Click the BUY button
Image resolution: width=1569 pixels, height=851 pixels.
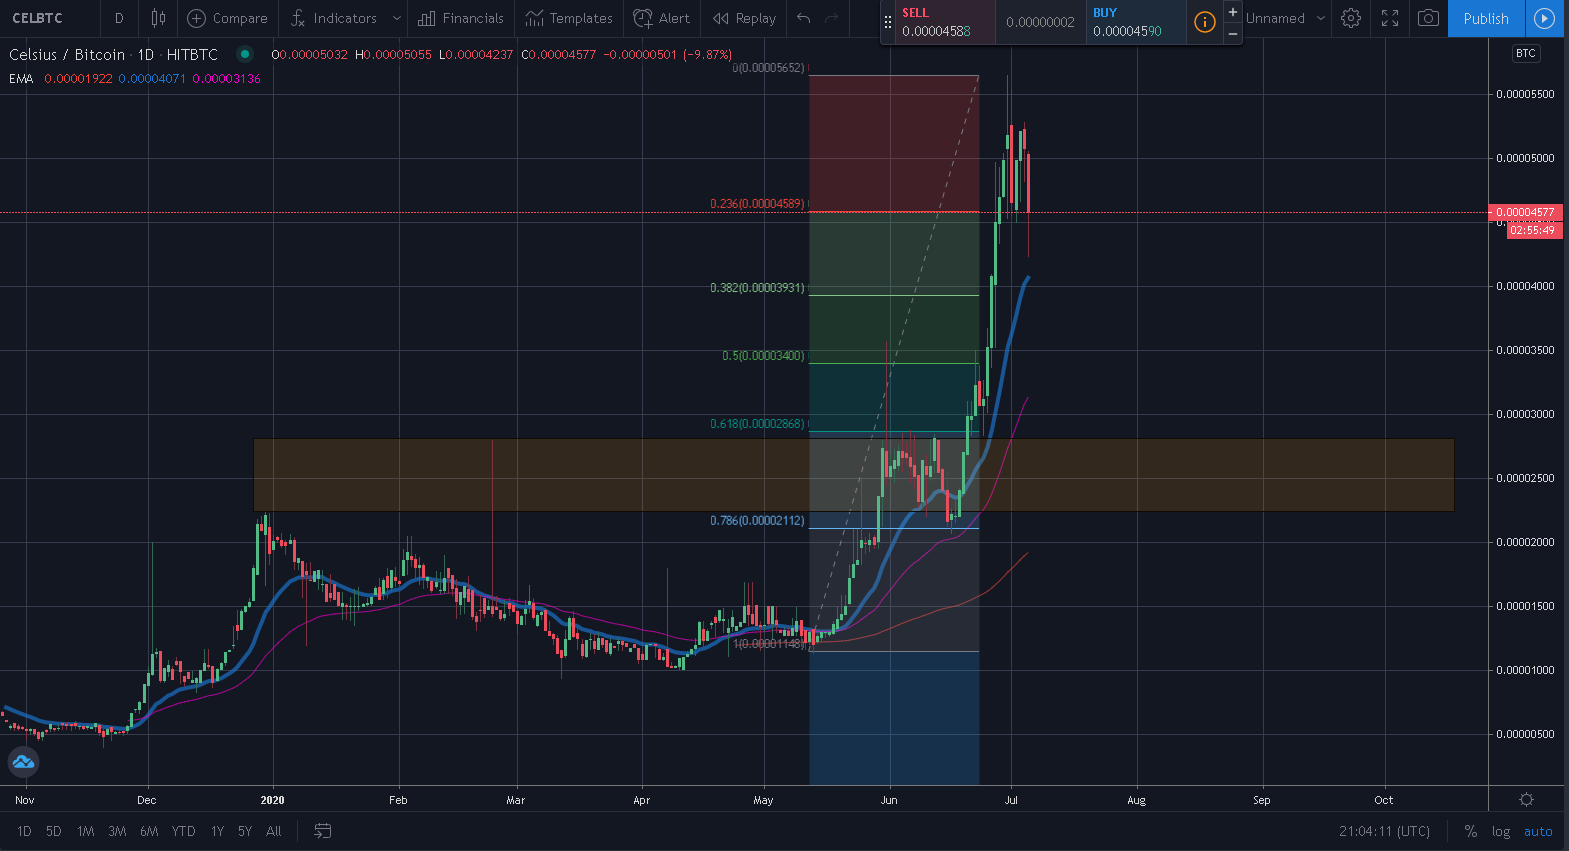pos(1136,22)
